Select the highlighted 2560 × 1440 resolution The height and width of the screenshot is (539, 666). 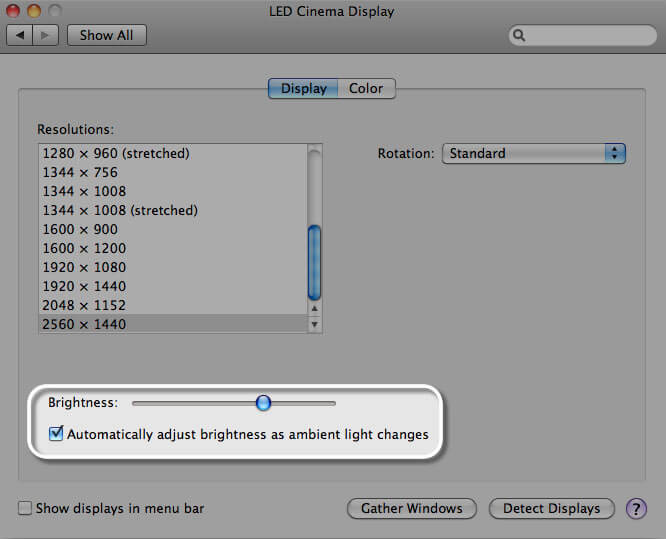[x=172, y=324]
